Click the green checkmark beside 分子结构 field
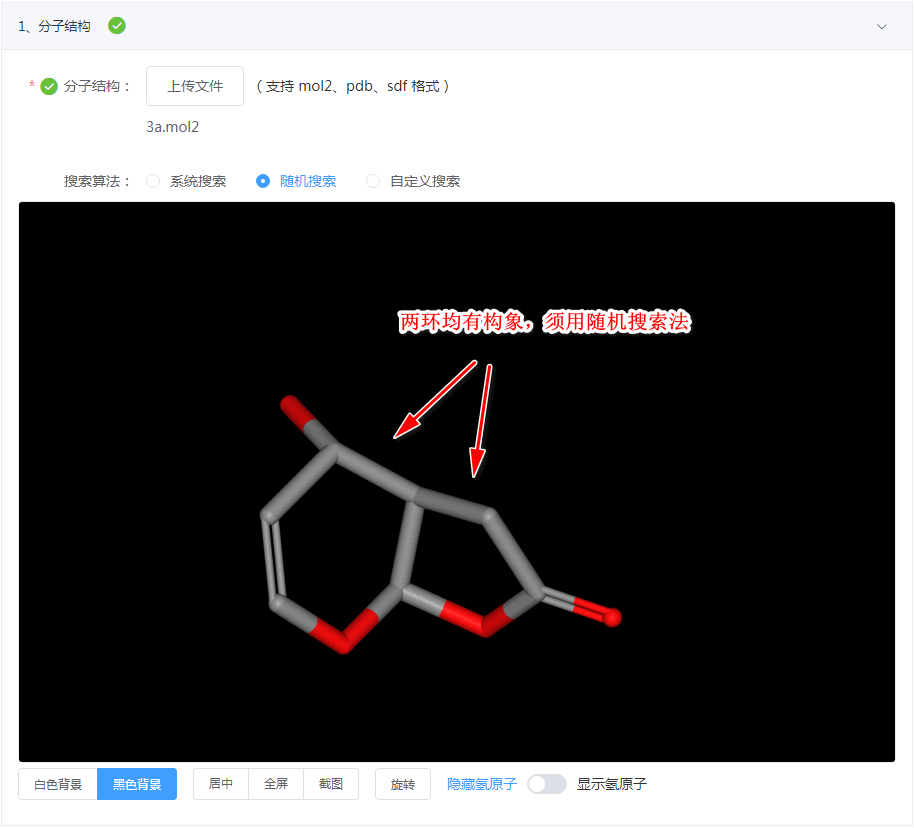 tap(48, 86)
